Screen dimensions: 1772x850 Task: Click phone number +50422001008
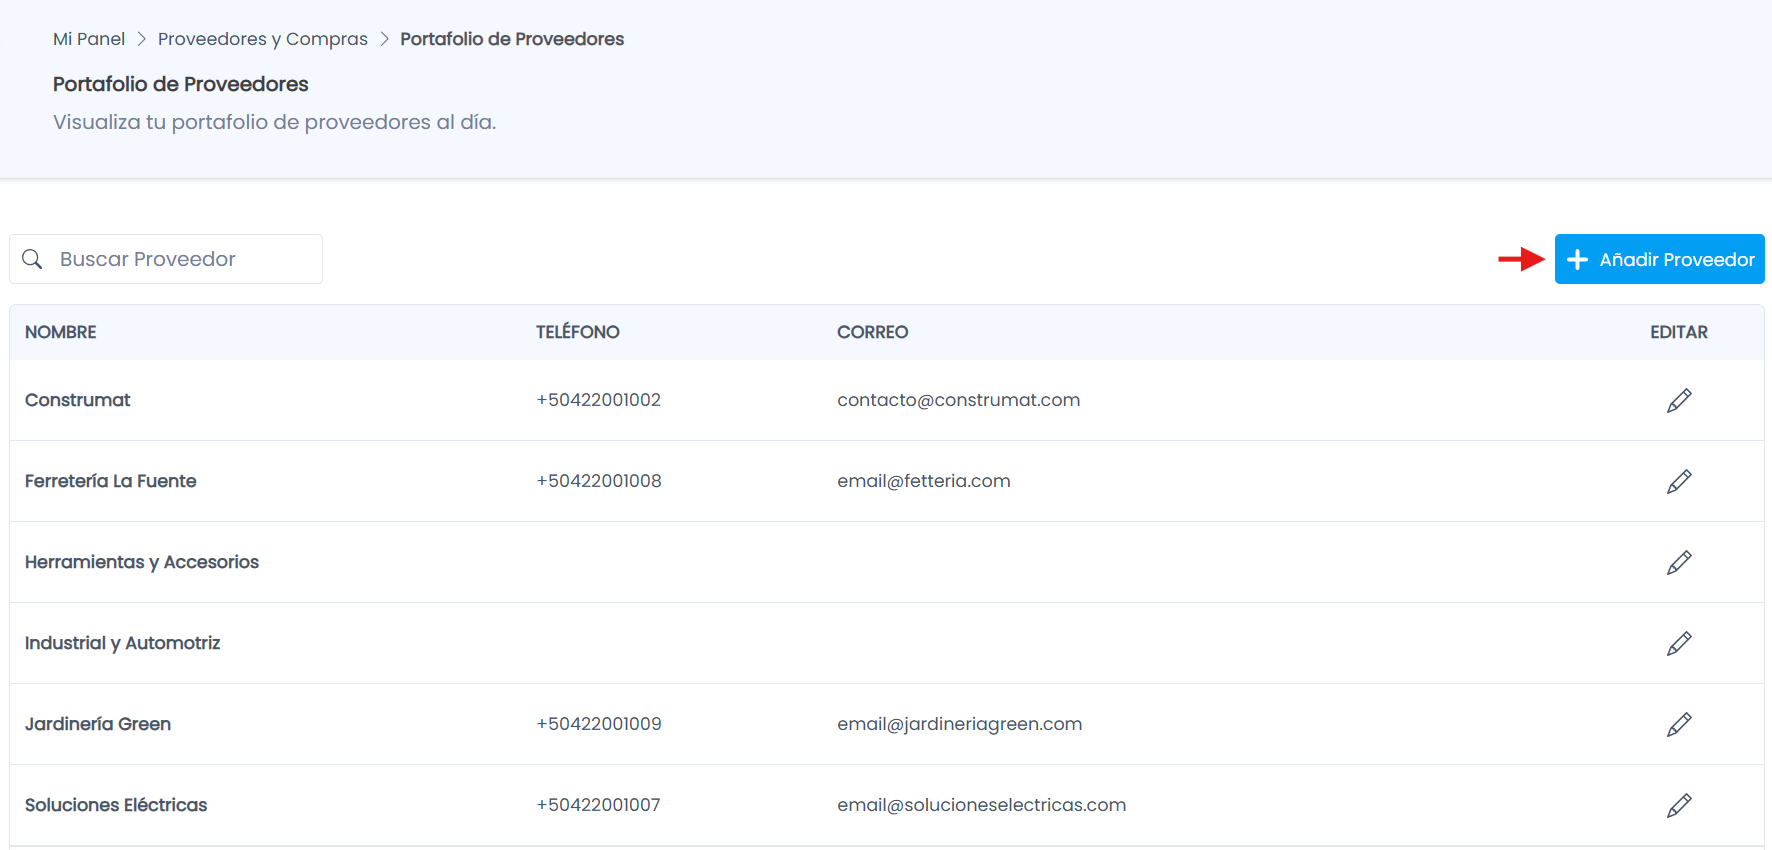tap(599, 481)
